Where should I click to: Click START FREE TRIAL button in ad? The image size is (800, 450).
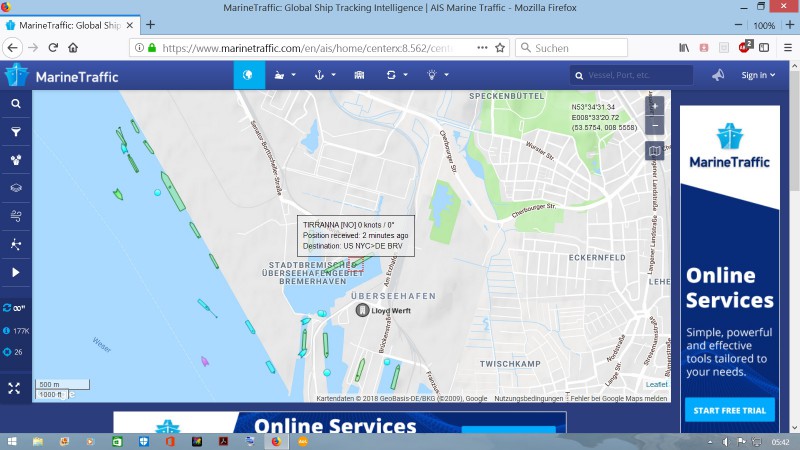coord(730,410)
